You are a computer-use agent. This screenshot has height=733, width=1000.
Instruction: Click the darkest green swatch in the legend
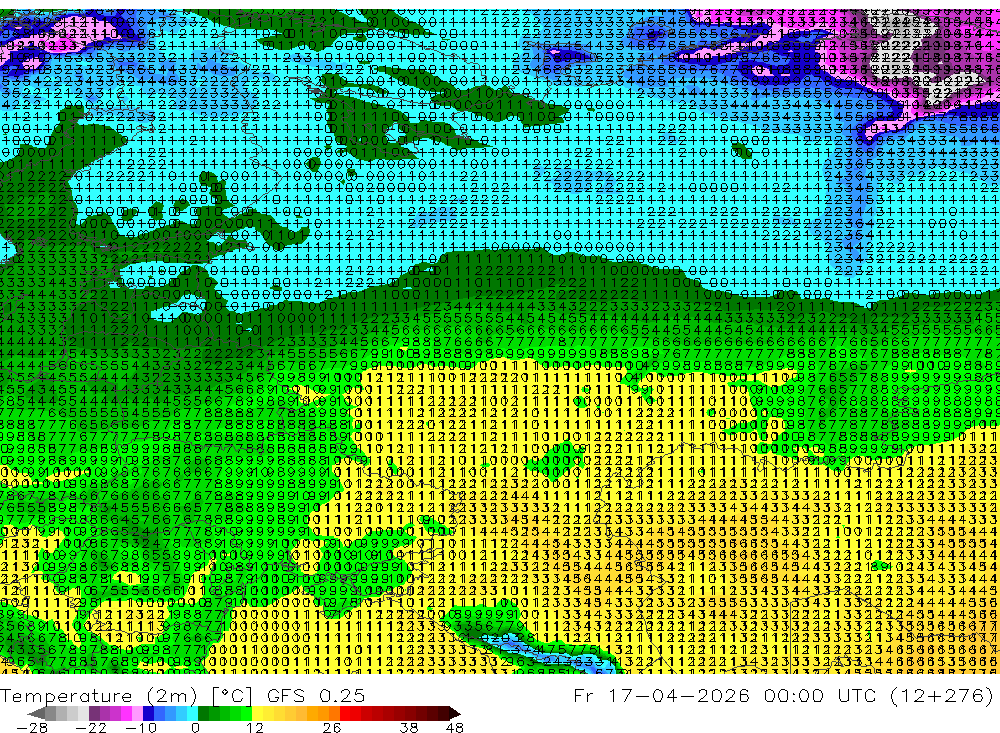pos(203,713)
